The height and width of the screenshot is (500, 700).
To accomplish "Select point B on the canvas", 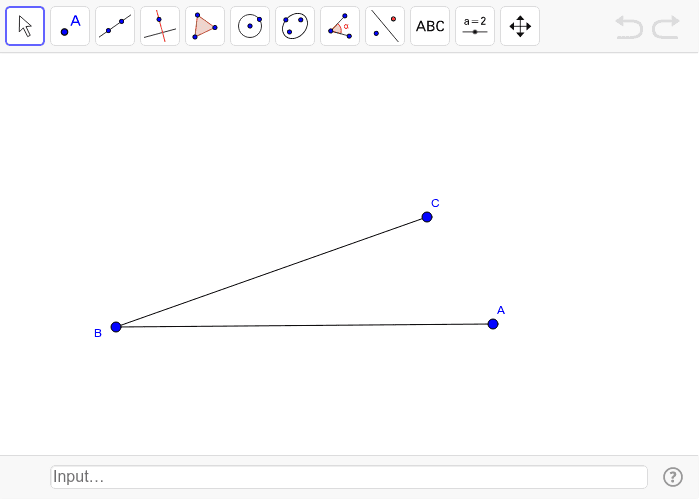I will (116, 327).
